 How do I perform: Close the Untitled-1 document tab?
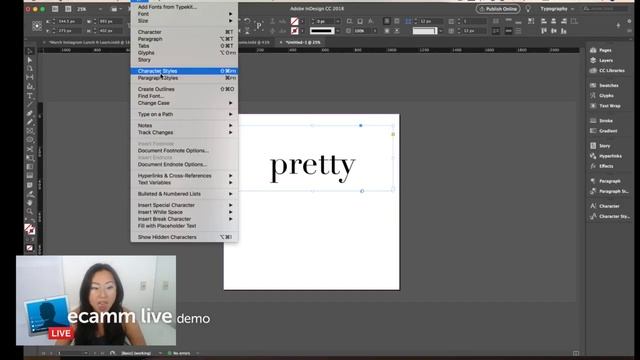coord(281,42)
